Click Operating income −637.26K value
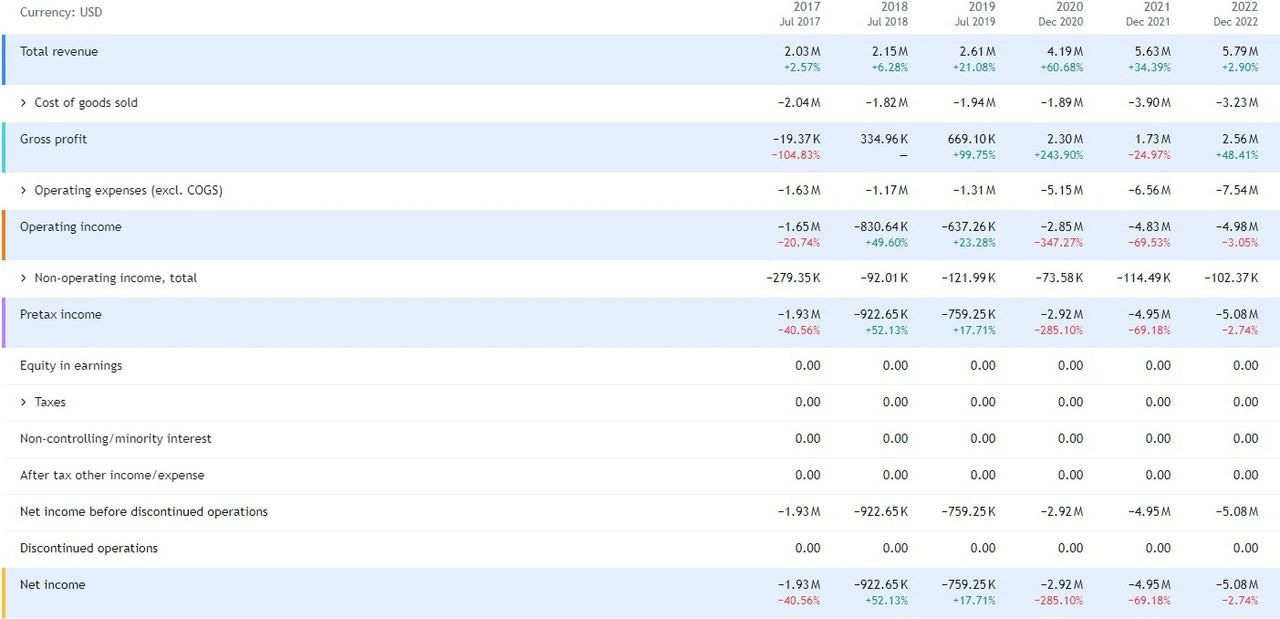The image size is (1280, 619). click(x=969, y=227)
